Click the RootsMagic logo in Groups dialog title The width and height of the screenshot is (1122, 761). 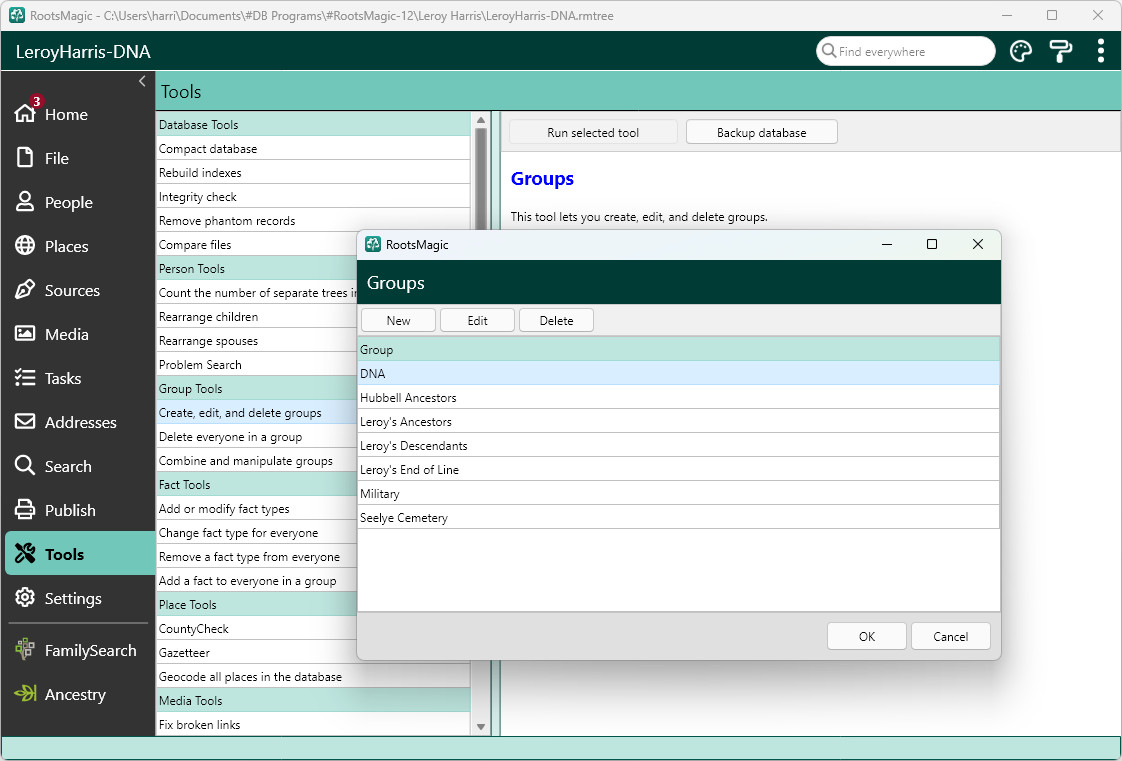pyautogui.click(x=373, y=244)
